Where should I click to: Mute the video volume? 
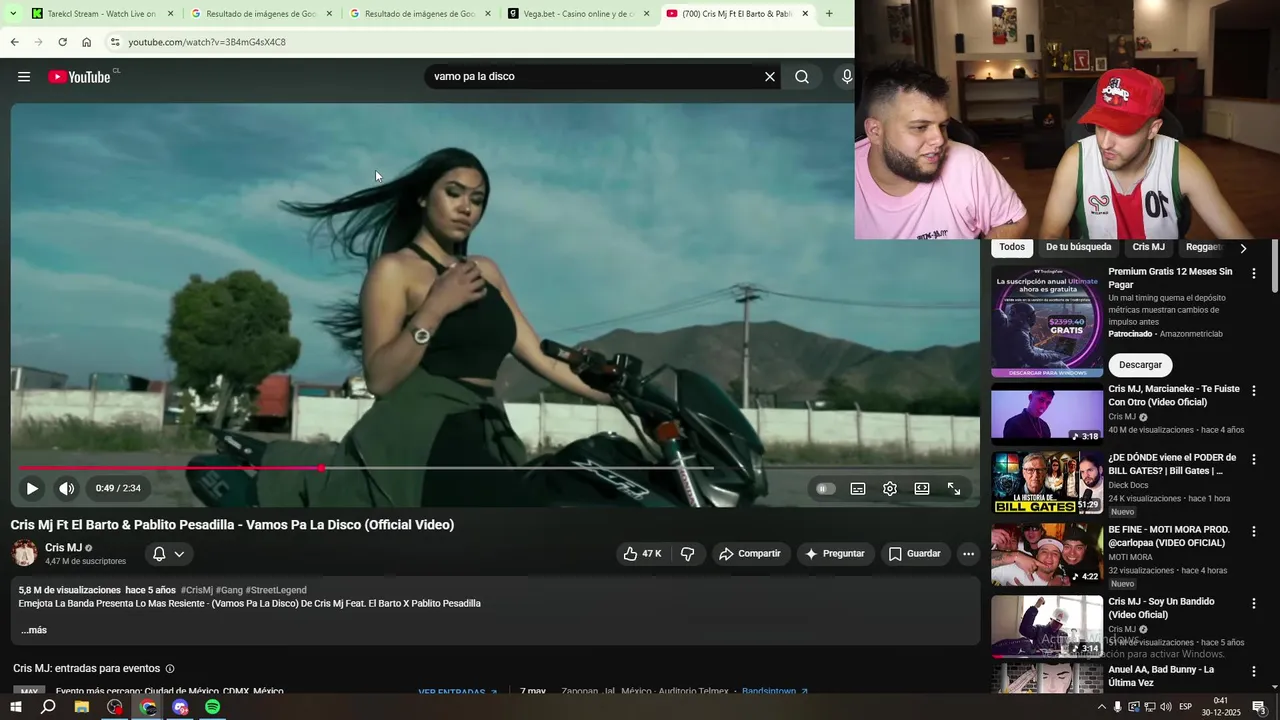pos(66,489)
